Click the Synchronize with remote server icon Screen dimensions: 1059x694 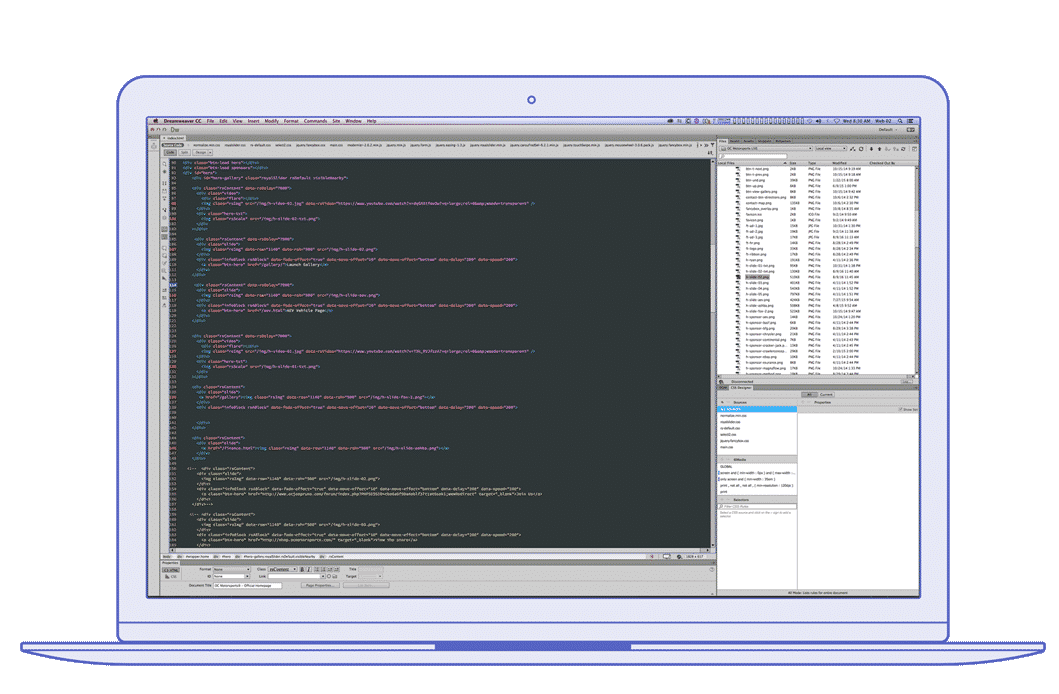(904, 149)
